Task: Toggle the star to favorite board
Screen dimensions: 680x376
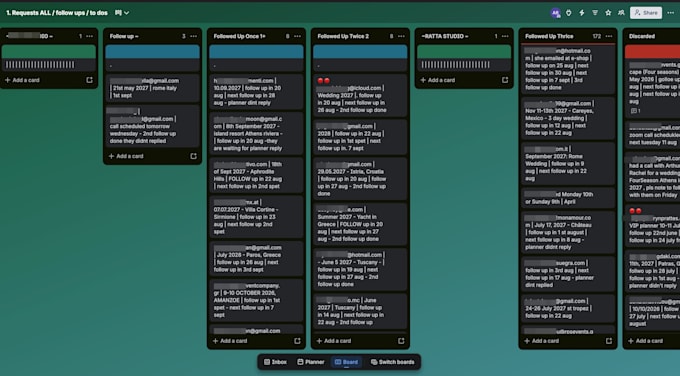Action: click(608, 13)
